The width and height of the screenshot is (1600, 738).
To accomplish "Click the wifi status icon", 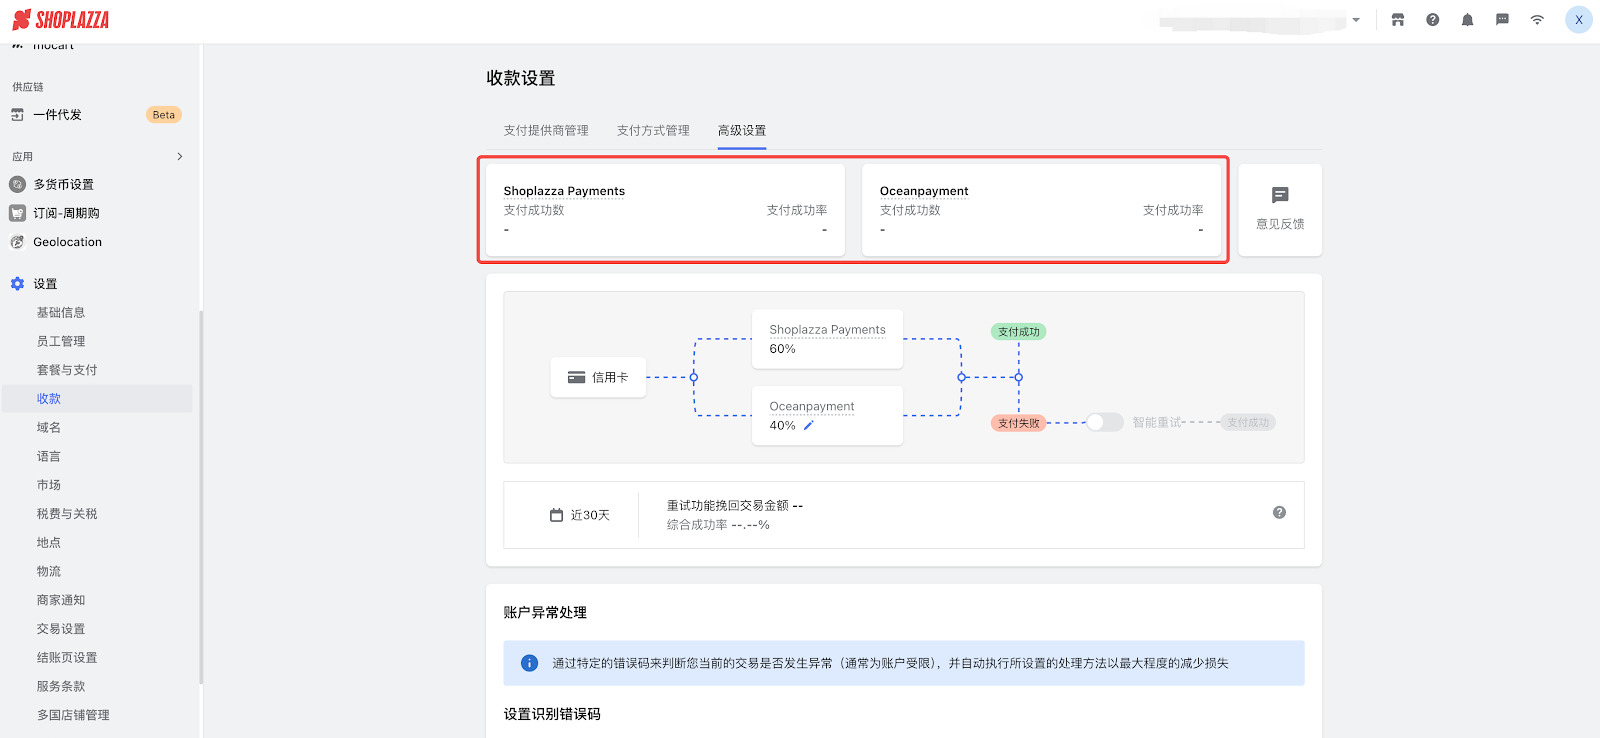I will (1537, 20).
